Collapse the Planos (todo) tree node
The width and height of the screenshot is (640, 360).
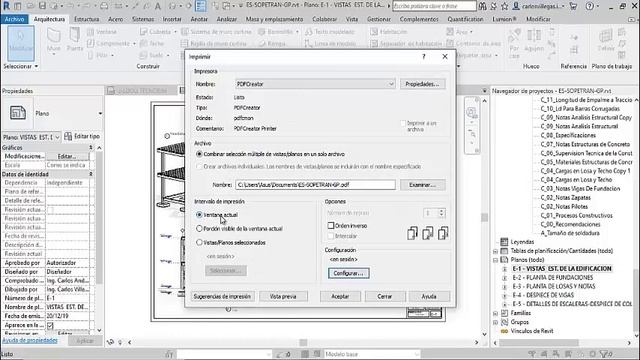click(x=496, y=260)
